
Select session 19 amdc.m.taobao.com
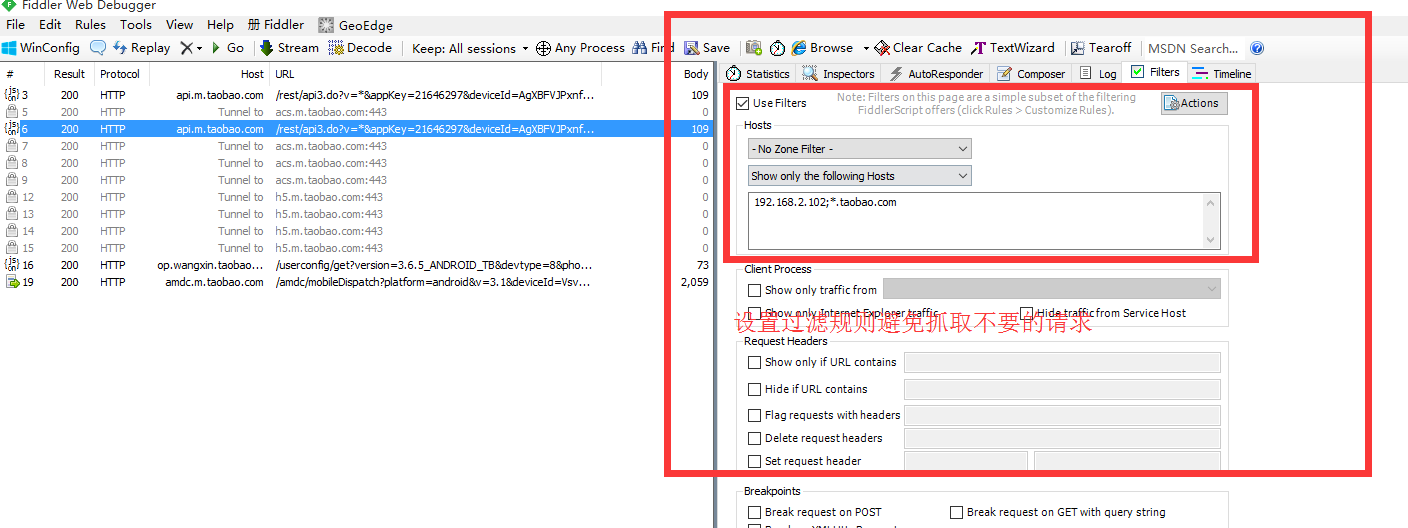[x=357, y=282]
